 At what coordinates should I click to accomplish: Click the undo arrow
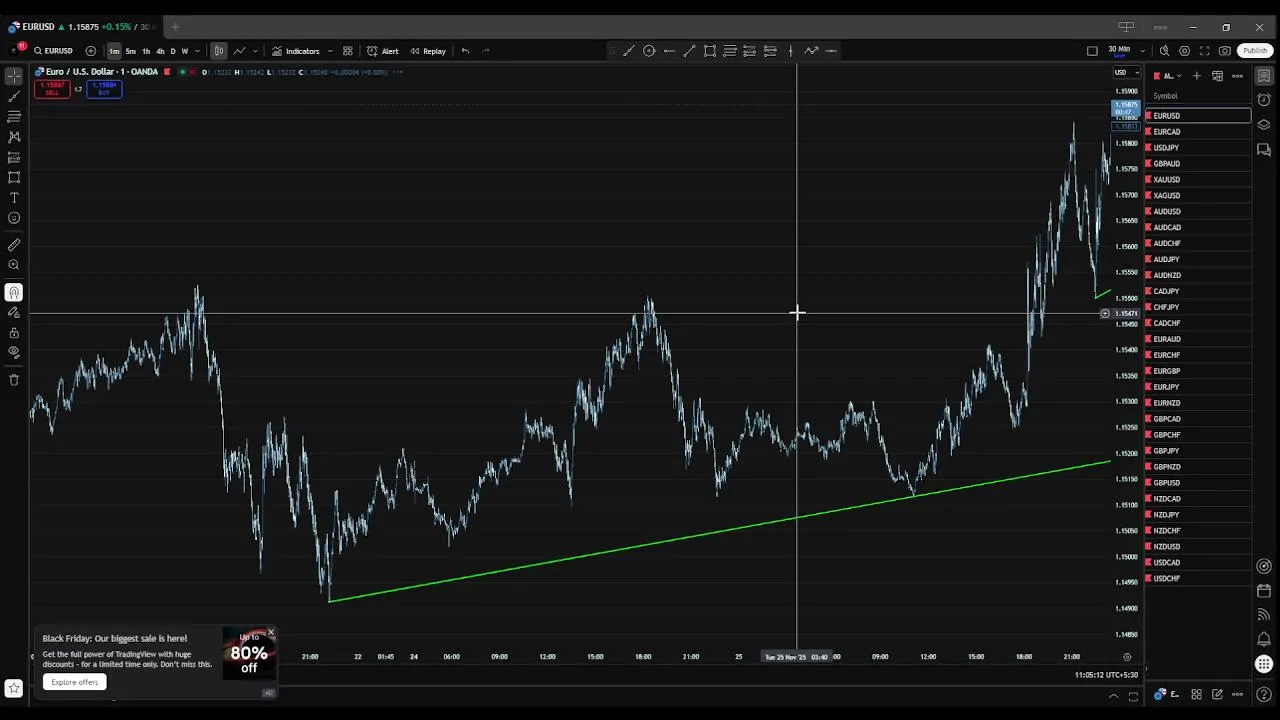(x=465, y=51)
